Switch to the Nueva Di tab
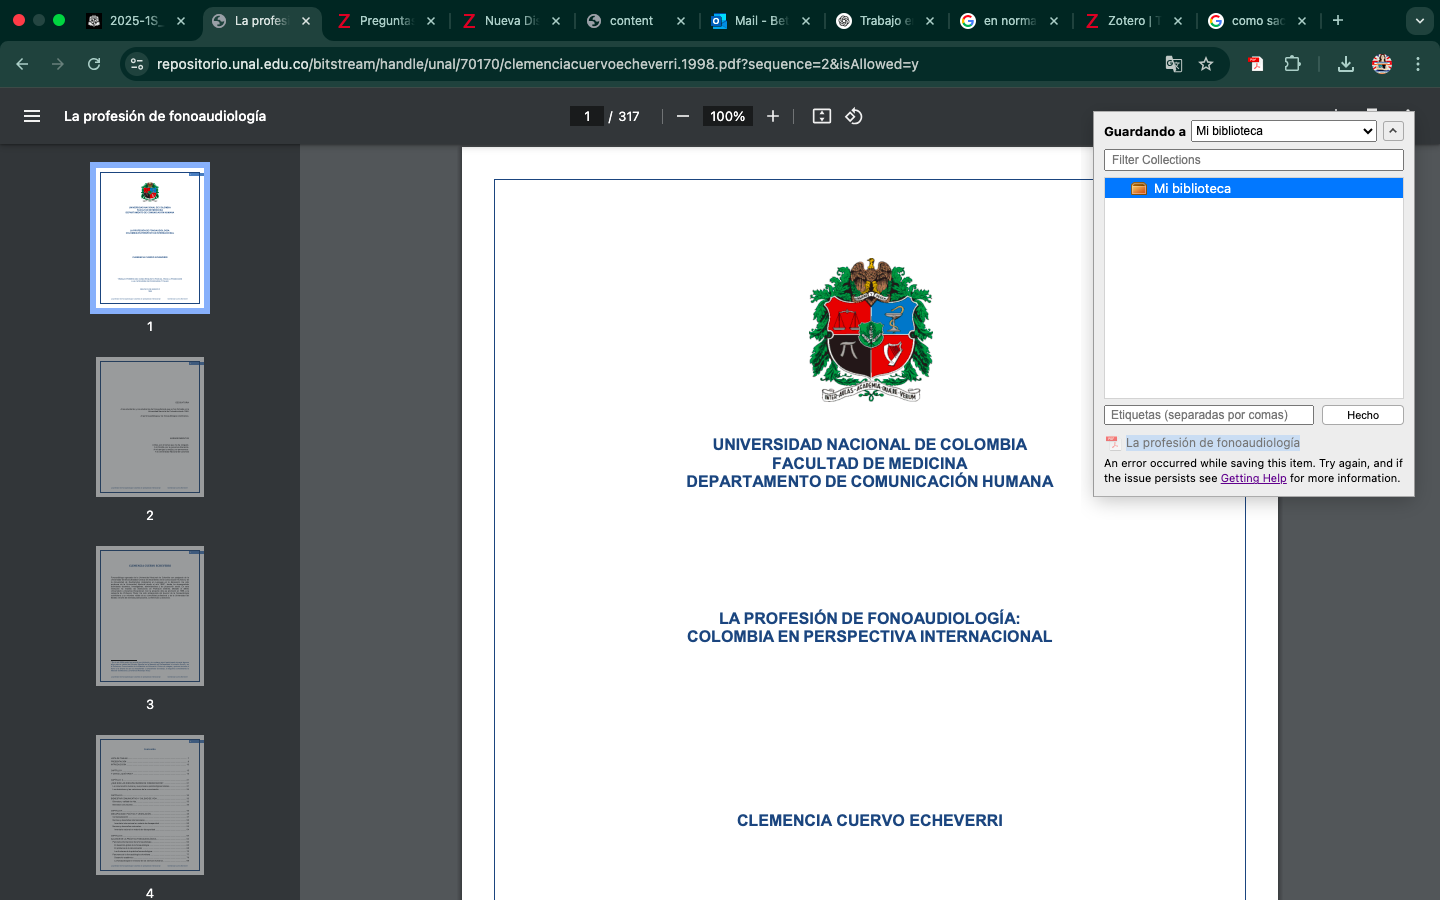This screenshot has height=900, width=1440. (x=510, y=21)
